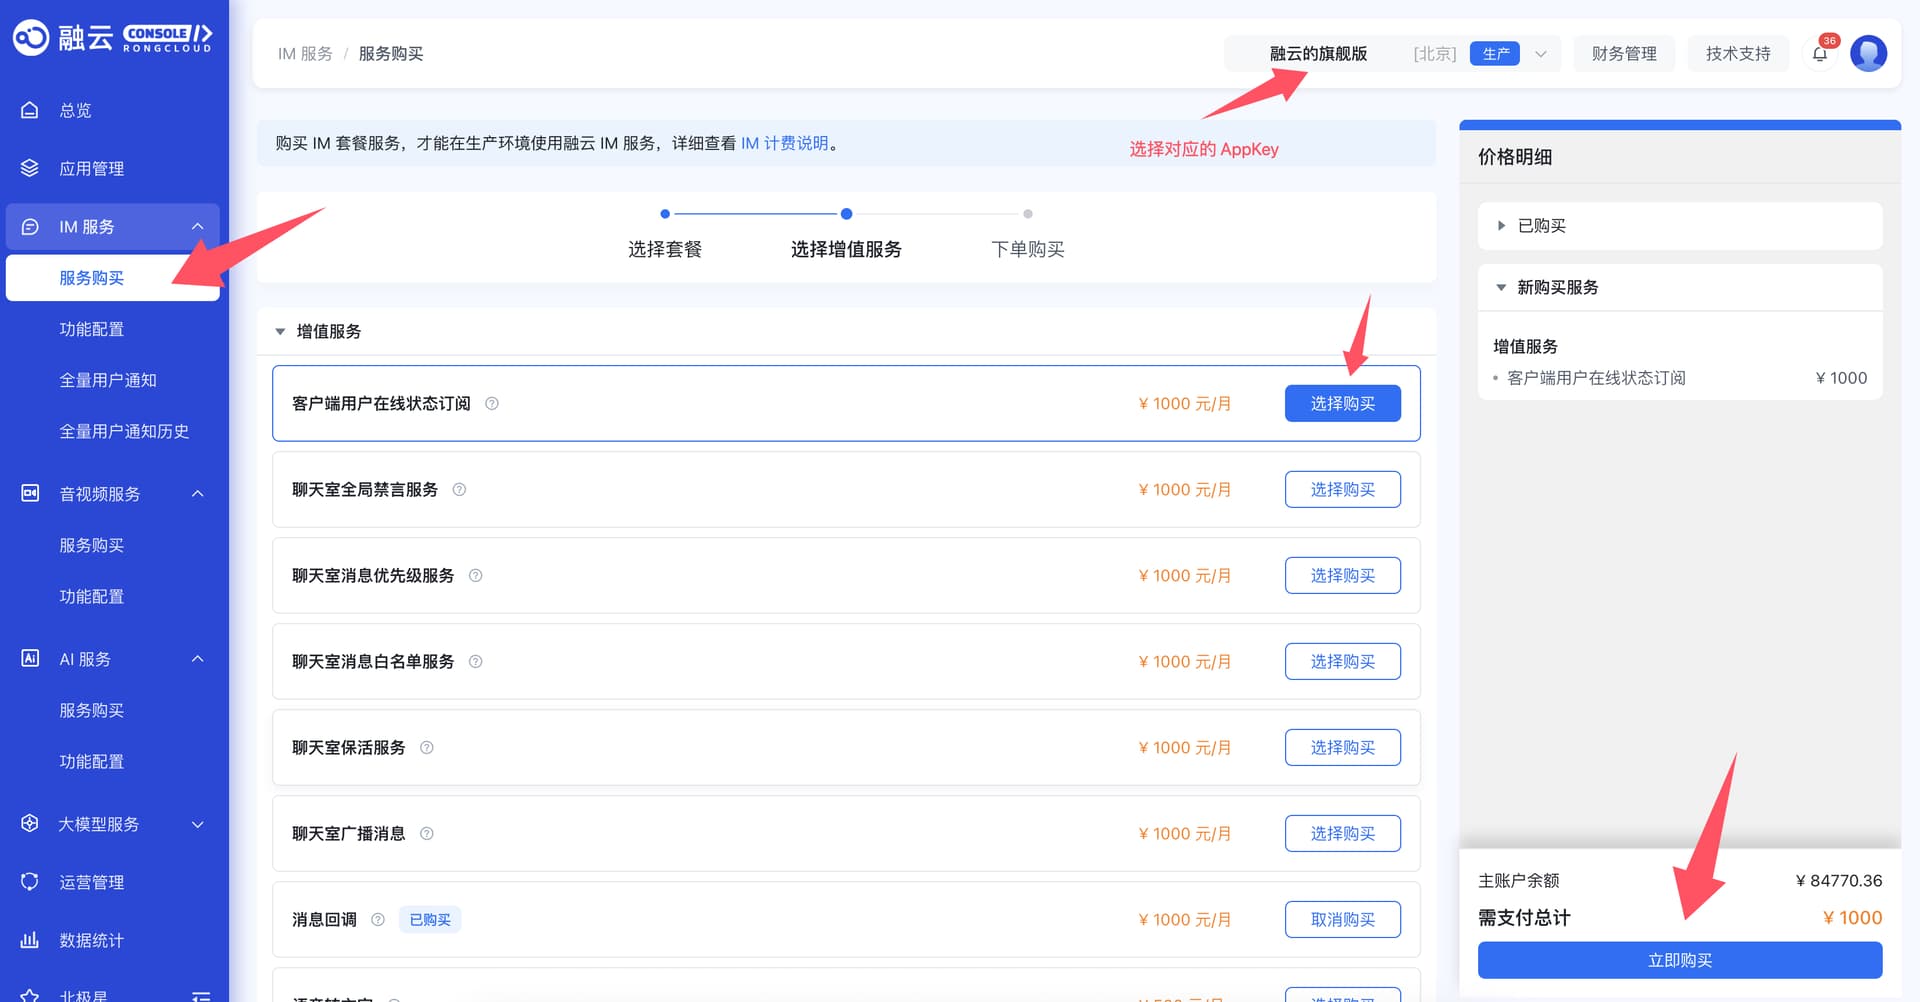Click the 立即购买 button
Screen dimensions: 1920x1002
1680,960
